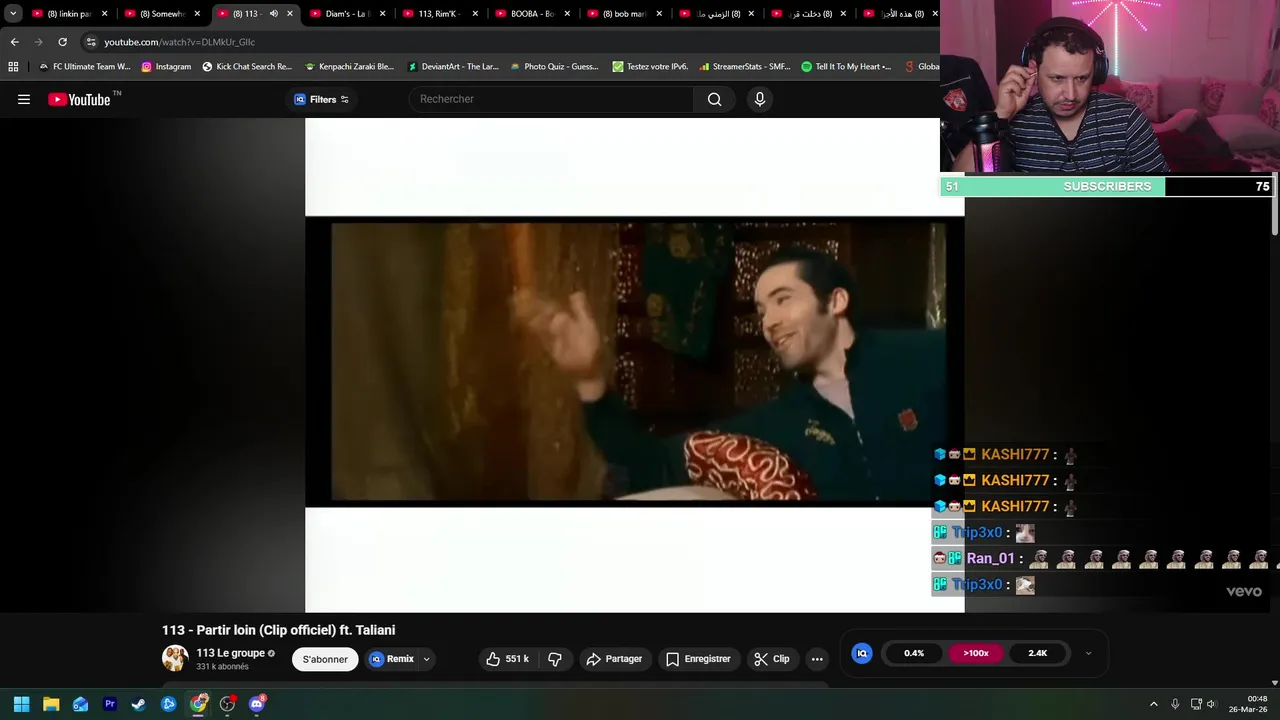Open the YouTube guide hamburger menu
This screenshot has width=1280, height=720.
pyautogui.click(x=24, y=99)
